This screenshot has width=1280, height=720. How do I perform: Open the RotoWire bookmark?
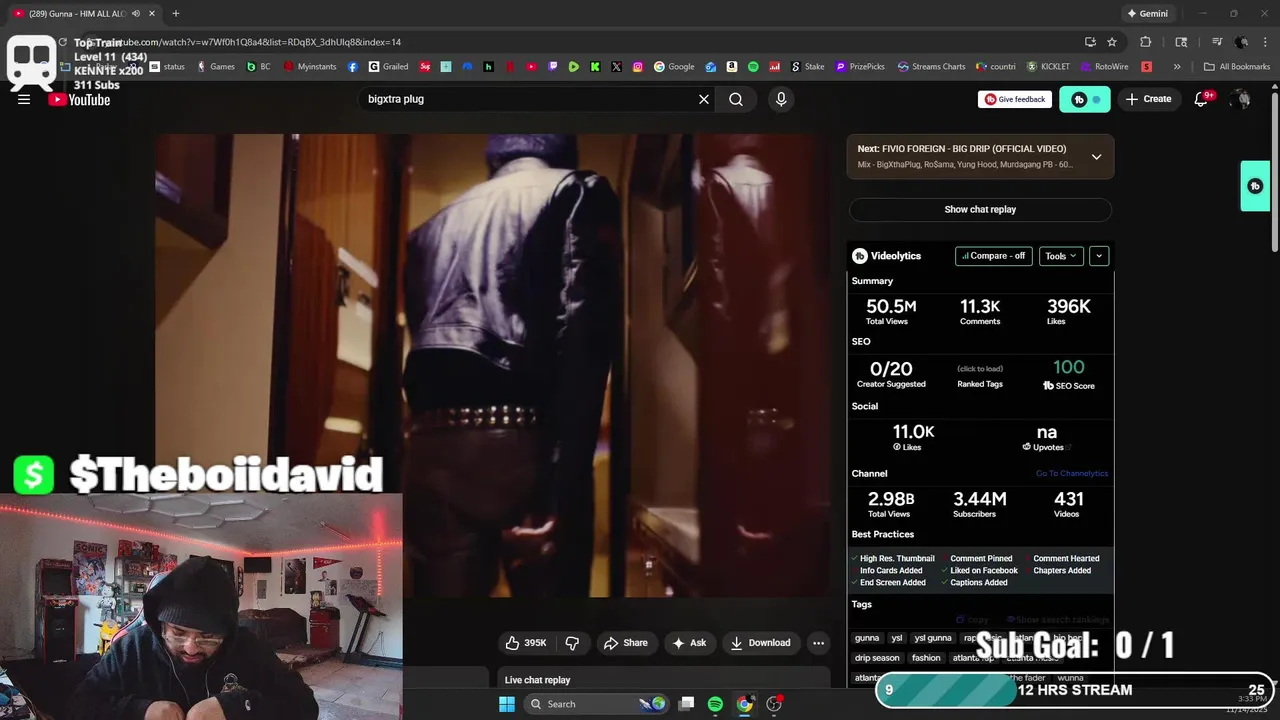(1105, 67)
